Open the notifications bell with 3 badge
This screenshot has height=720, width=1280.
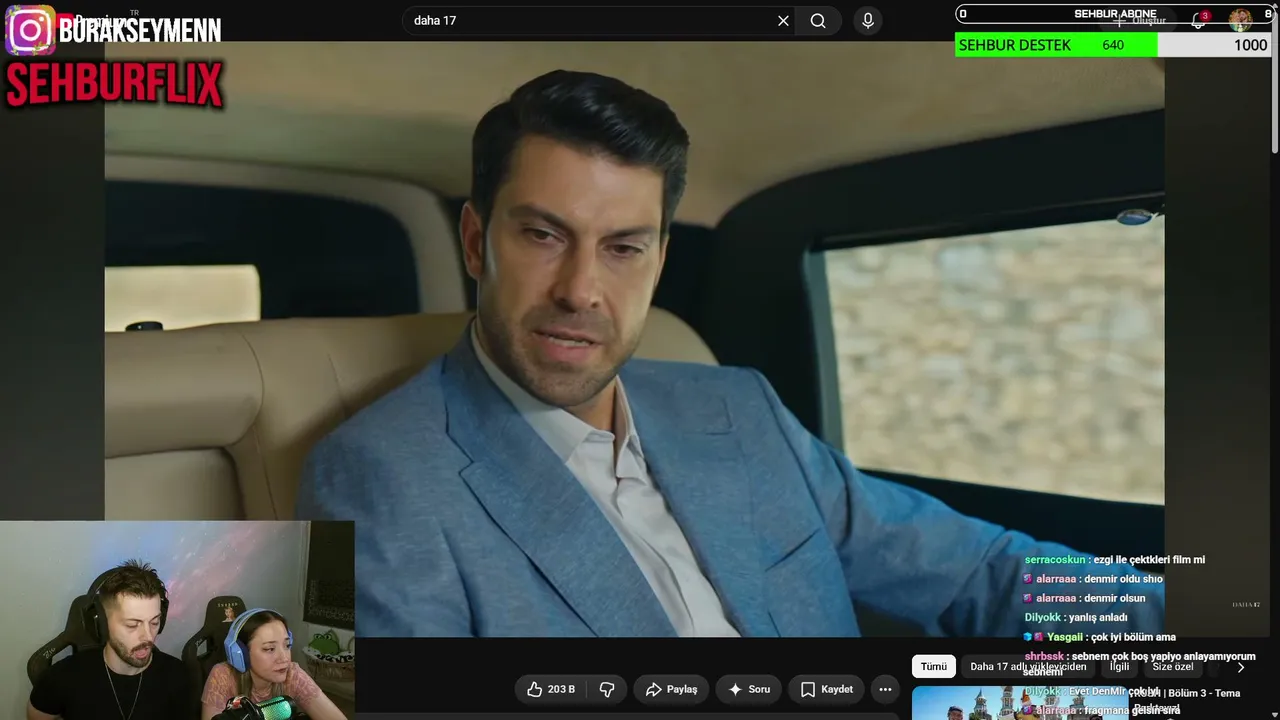point(1199,19)
